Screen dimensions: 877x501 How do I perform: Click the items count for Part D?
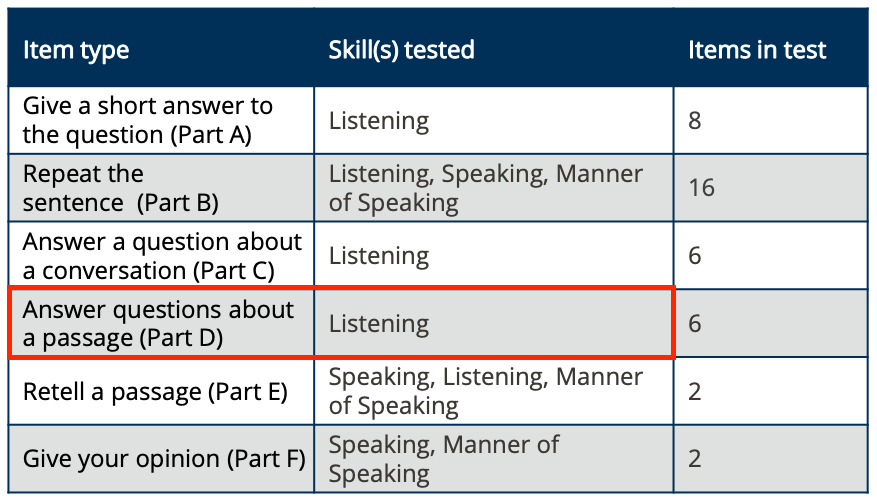coord(695,324)
